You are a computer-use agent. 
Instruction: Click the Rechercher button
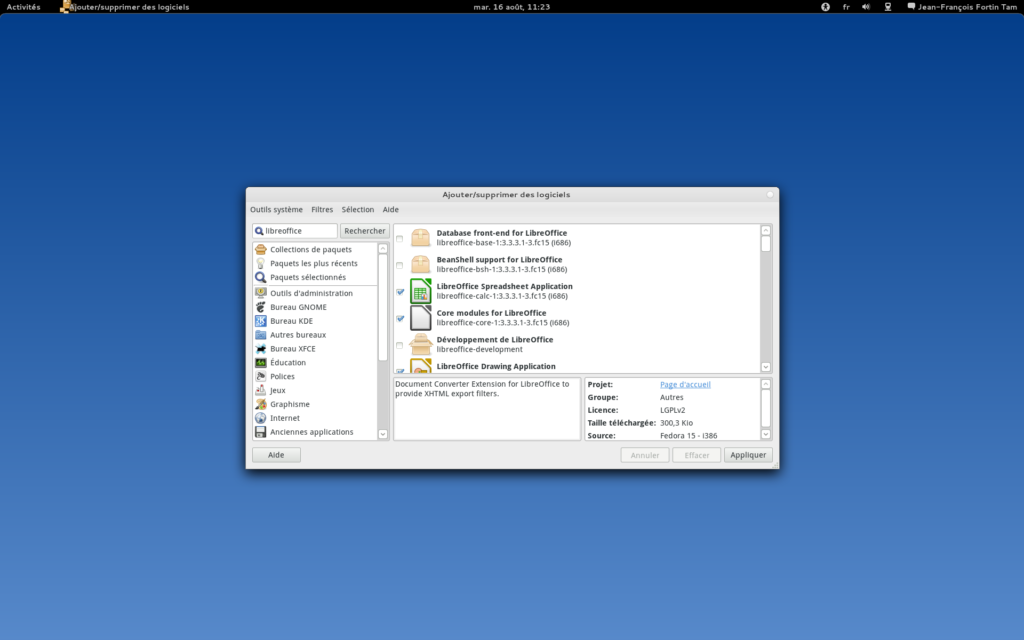pos(364,231)
